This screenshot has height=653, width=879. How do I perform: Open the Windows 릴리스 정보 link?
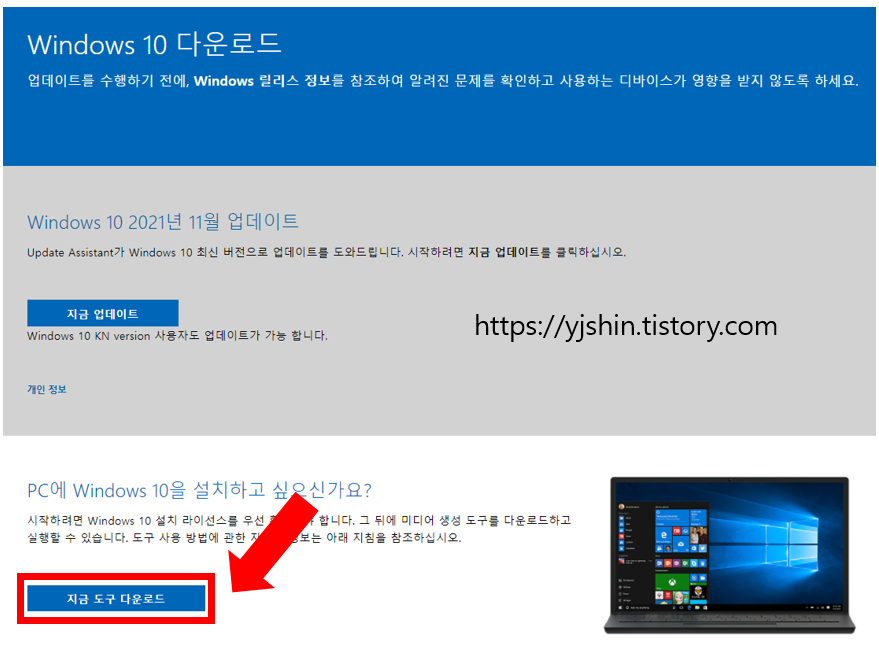click(262, 81)
